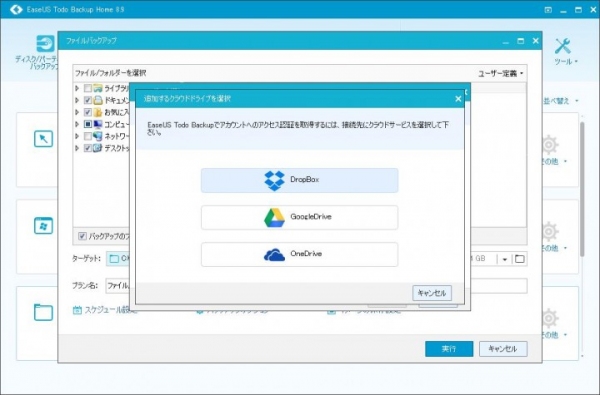The image size is (600, 395).
Task: Click the Windows system backup task icon
Action: [44, 226]
